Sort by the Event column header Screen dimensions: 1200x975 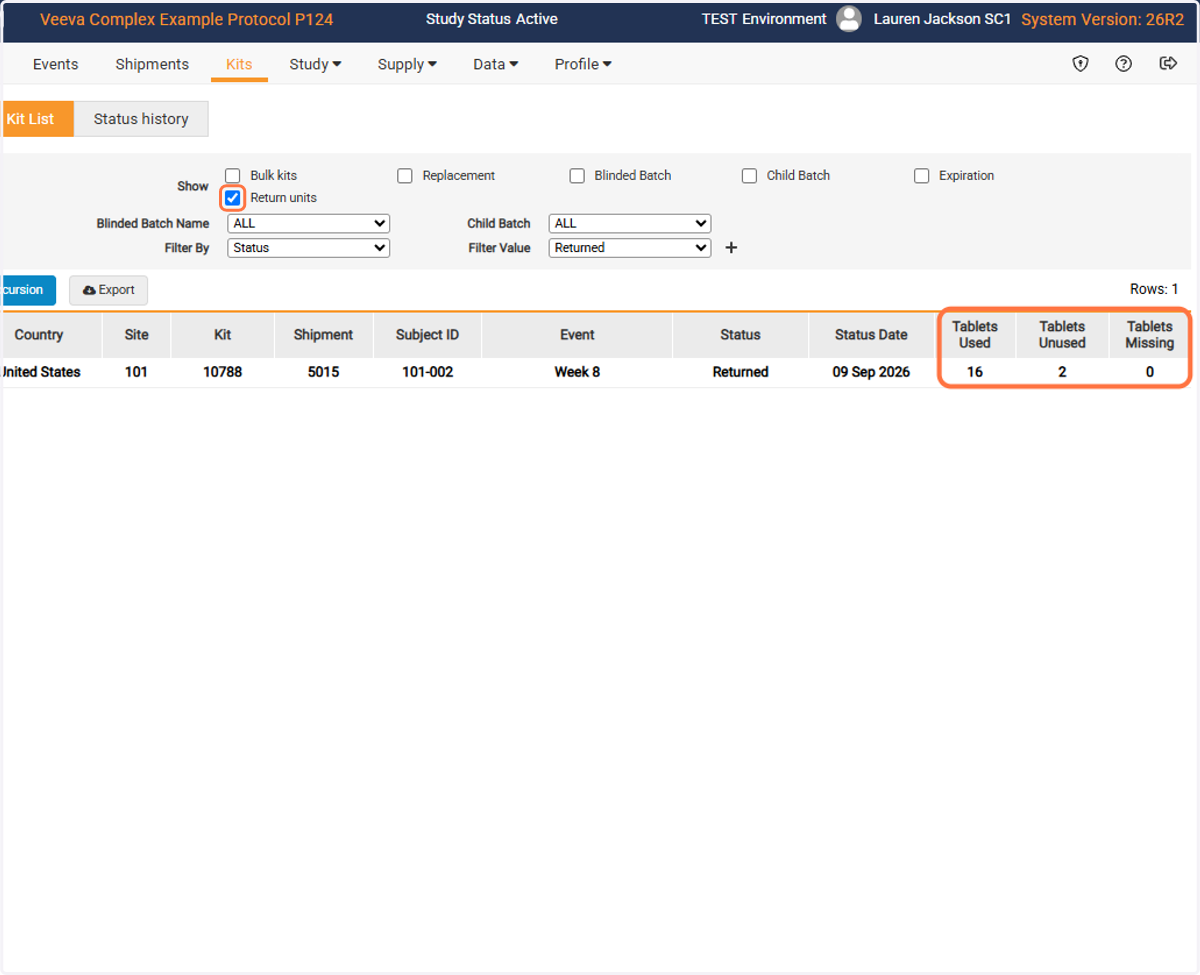pyautogui.click(x=577, y=335)
